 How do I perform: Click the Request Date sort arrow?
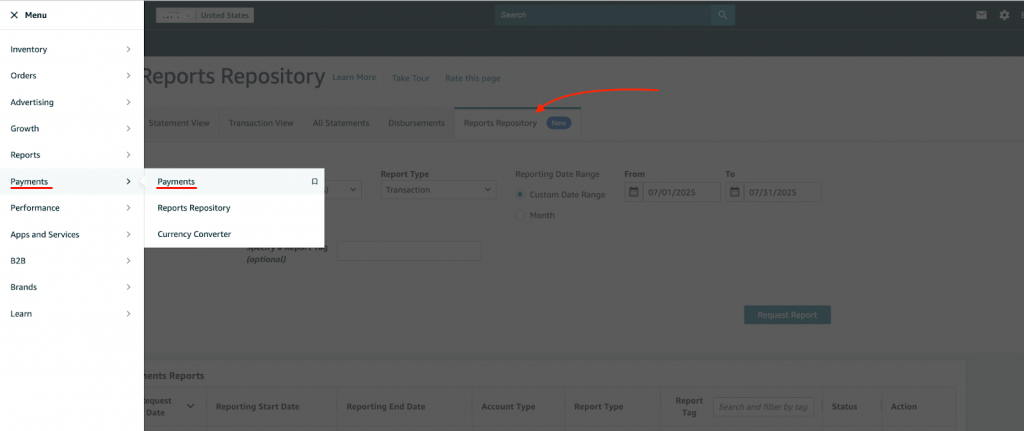(191, 406)
